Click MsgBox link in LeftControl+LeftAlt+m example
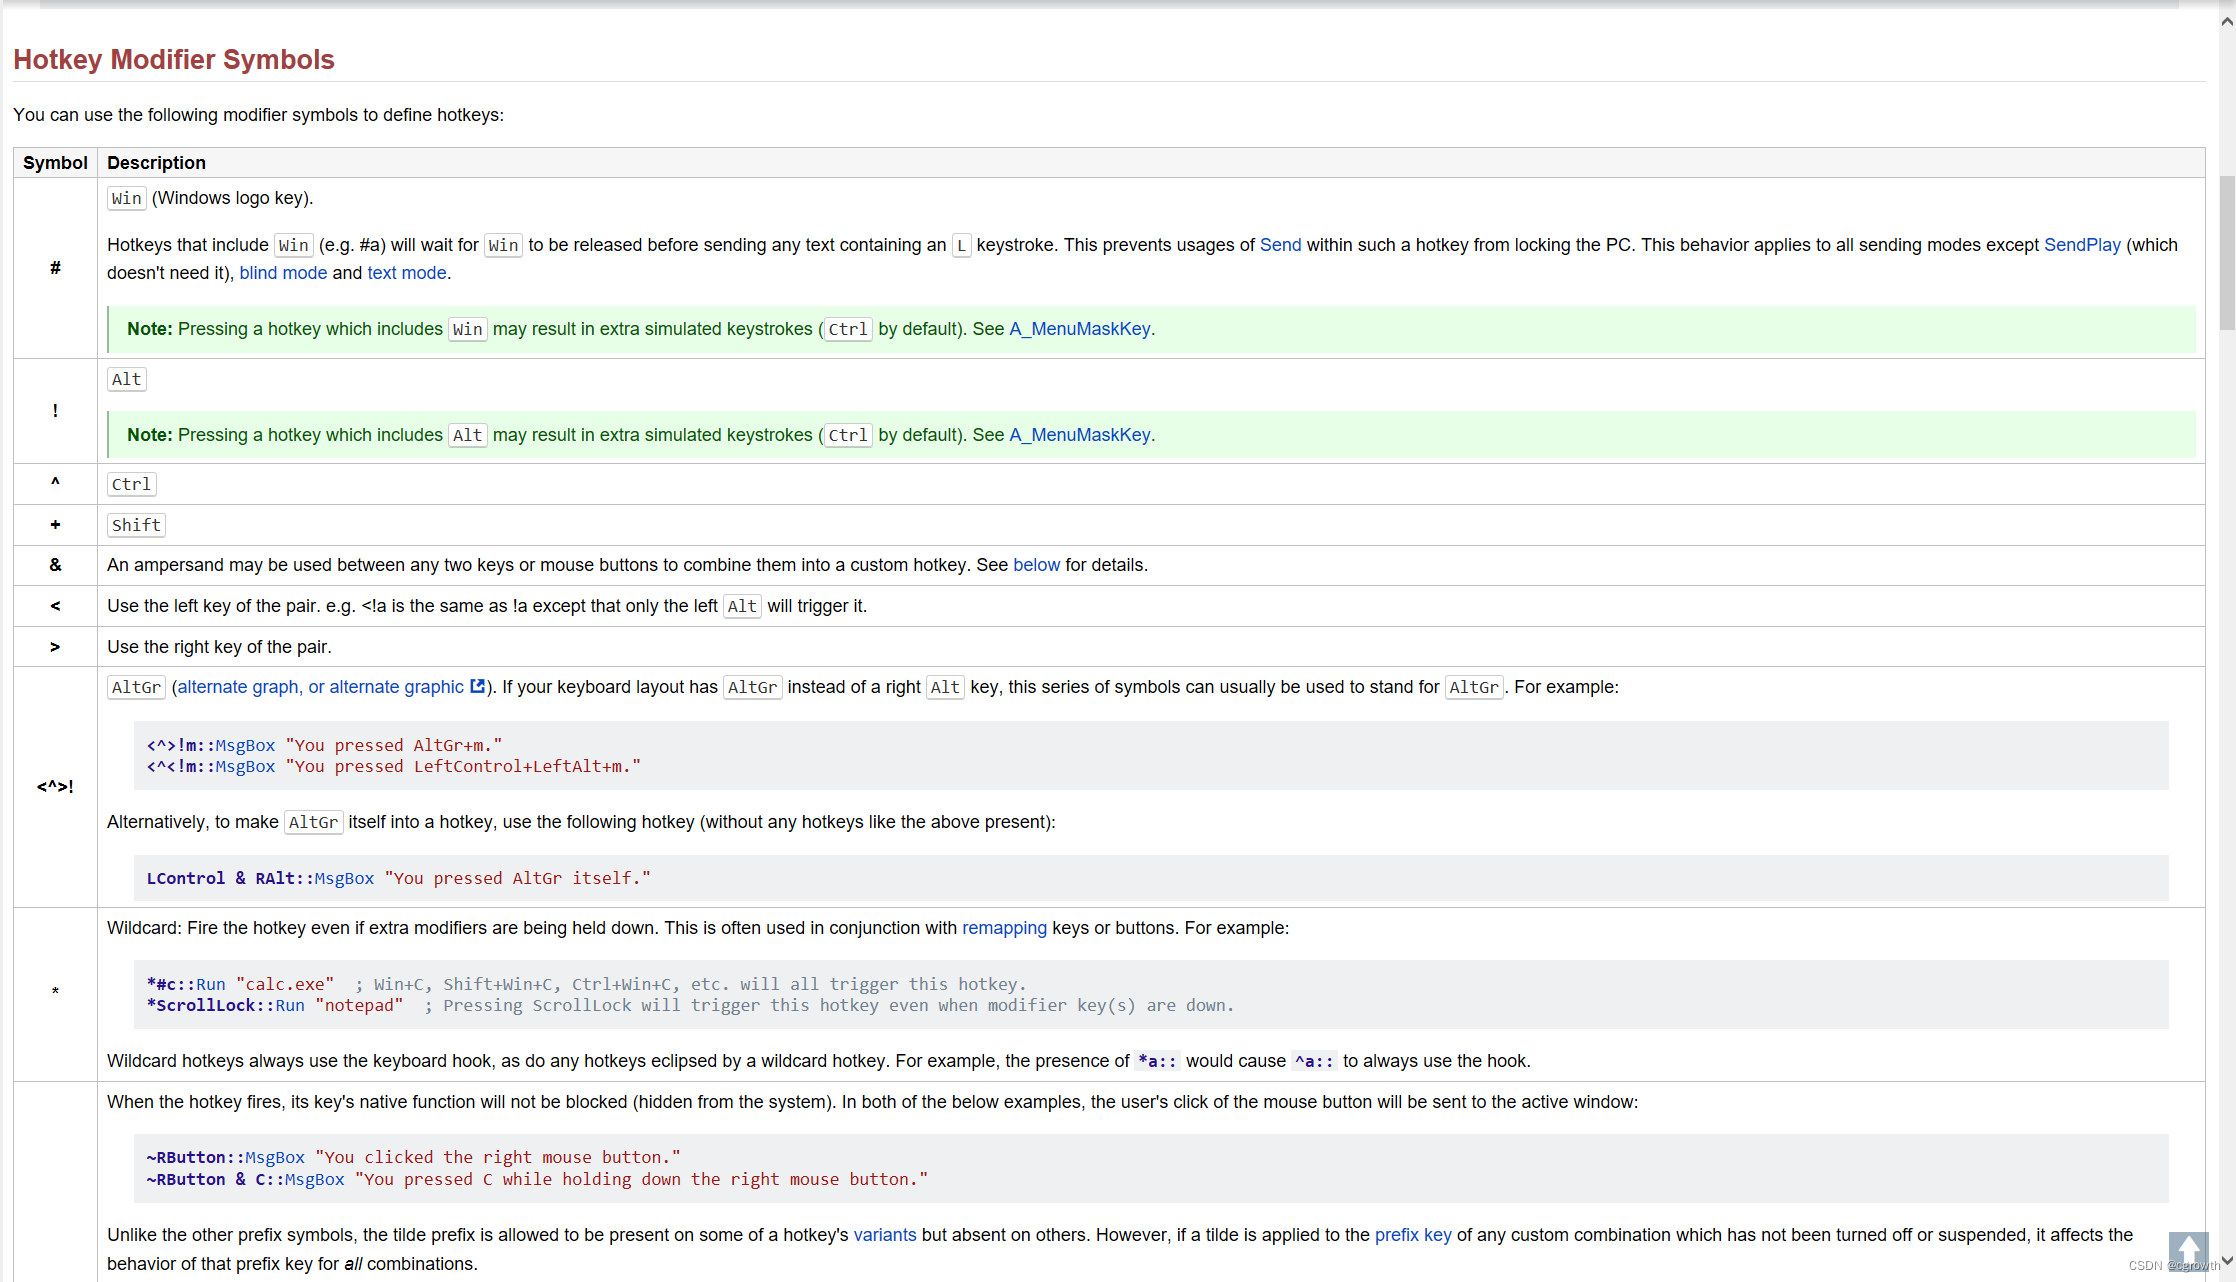 pos(245,766)
